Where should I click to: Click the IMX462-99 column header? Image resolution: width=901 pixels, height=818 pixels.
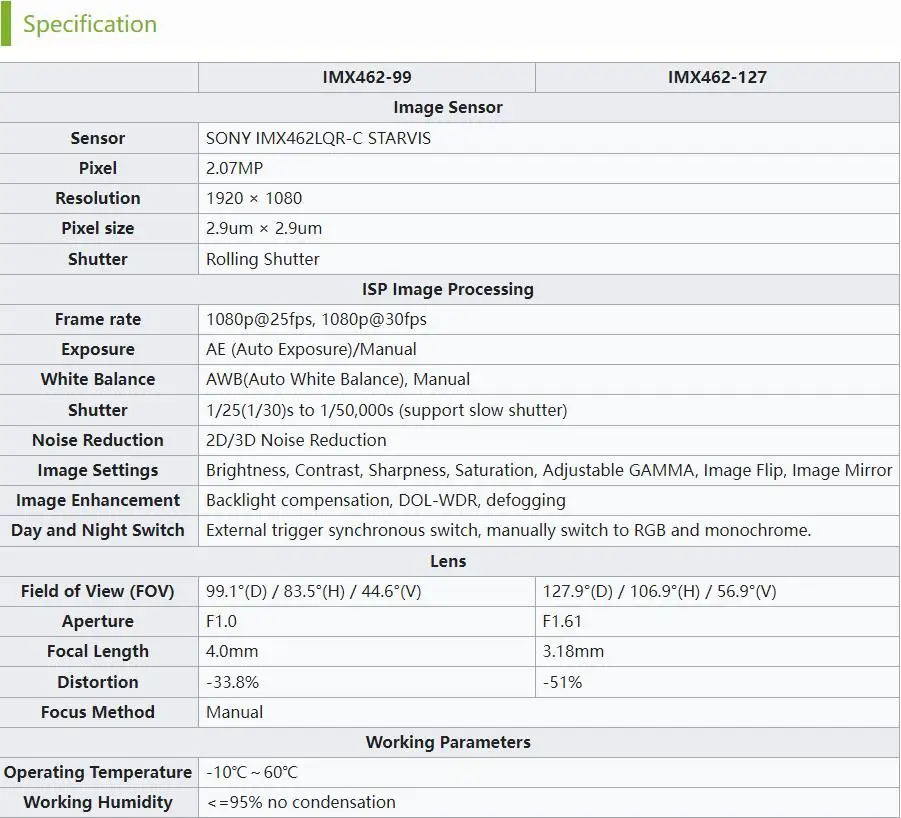(367, 77)
